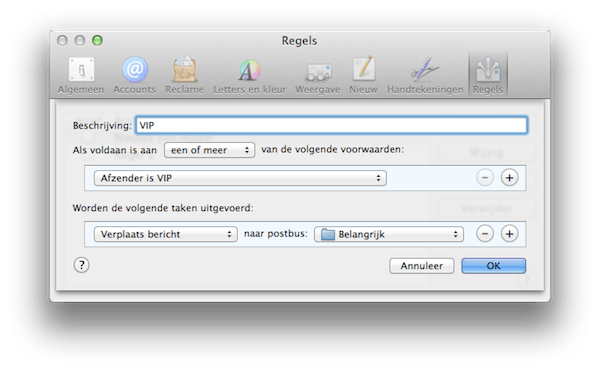
Task: Open the Handtekeningen signatures pane
Action: 425,75
